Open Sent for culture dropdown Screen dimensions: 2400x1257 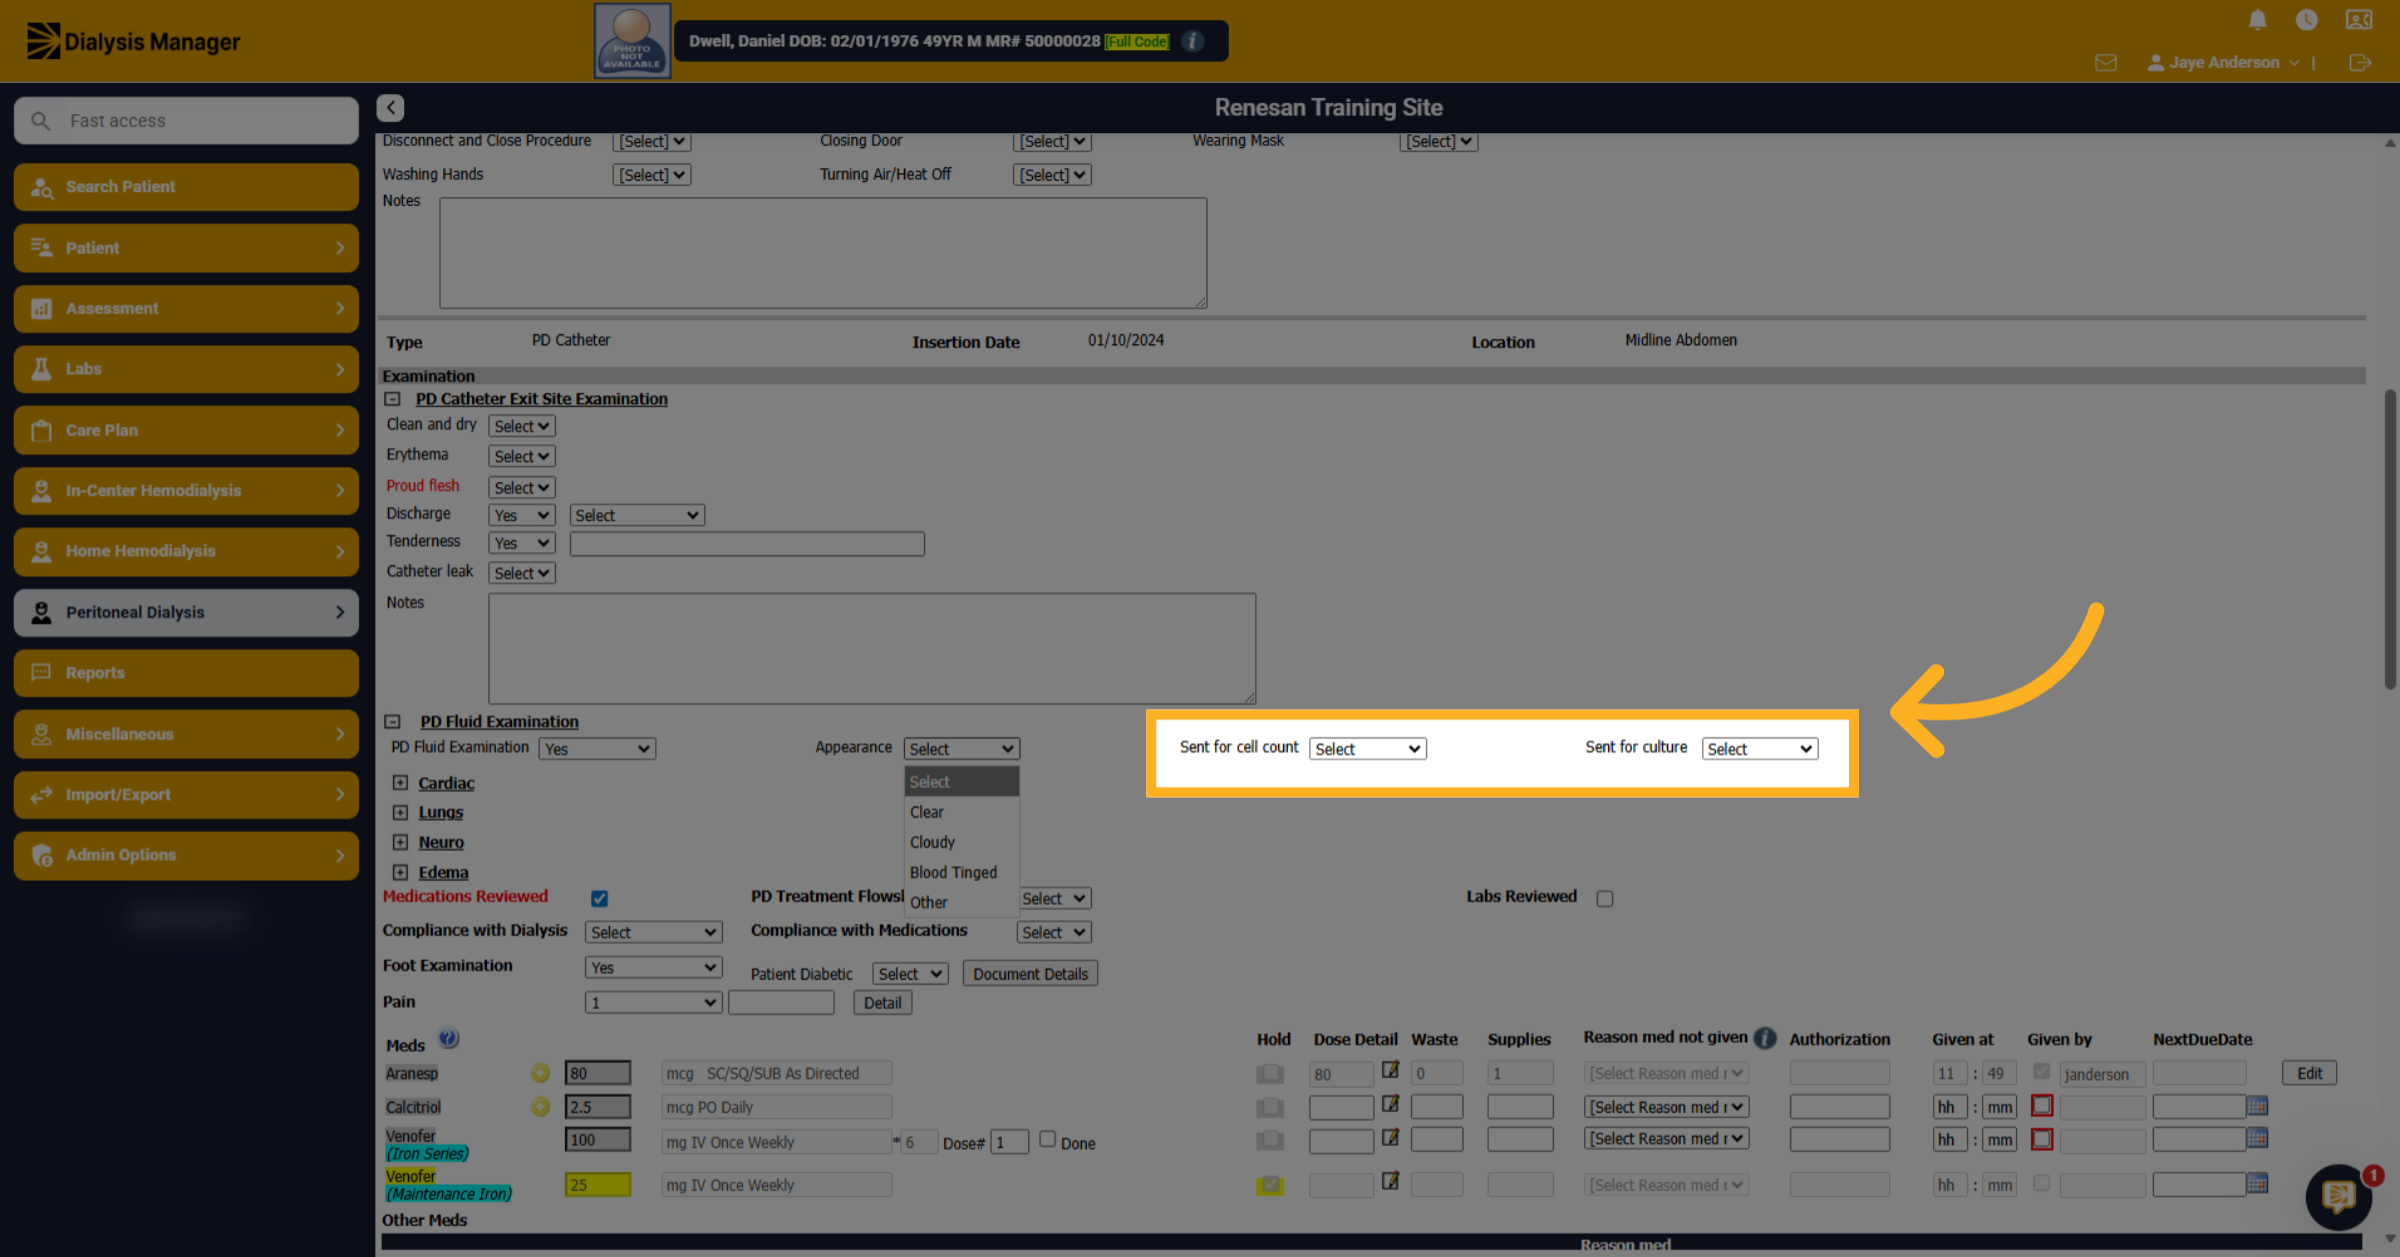pos(1759,749)
